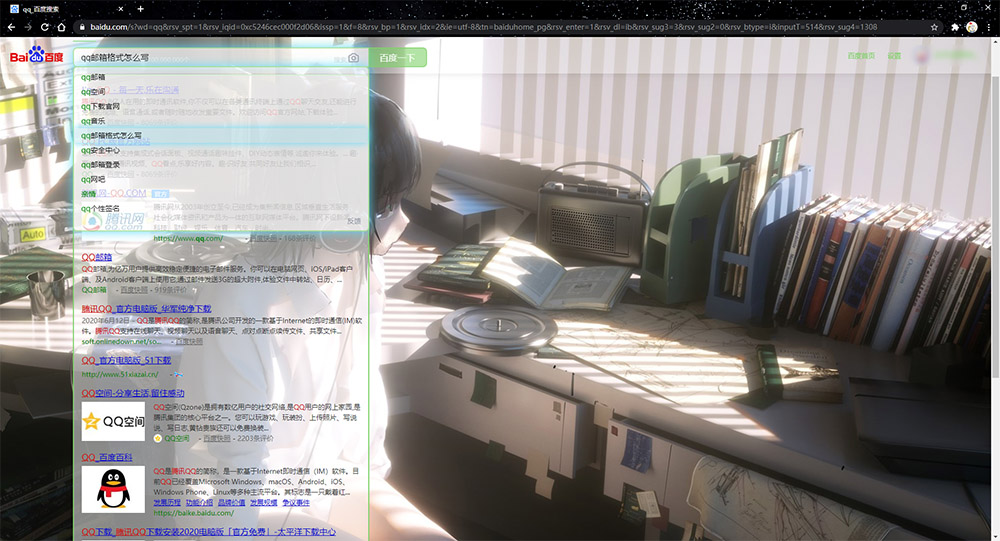Open http://www.51xiazai.cn/ green URL

(x=120, y=374)
